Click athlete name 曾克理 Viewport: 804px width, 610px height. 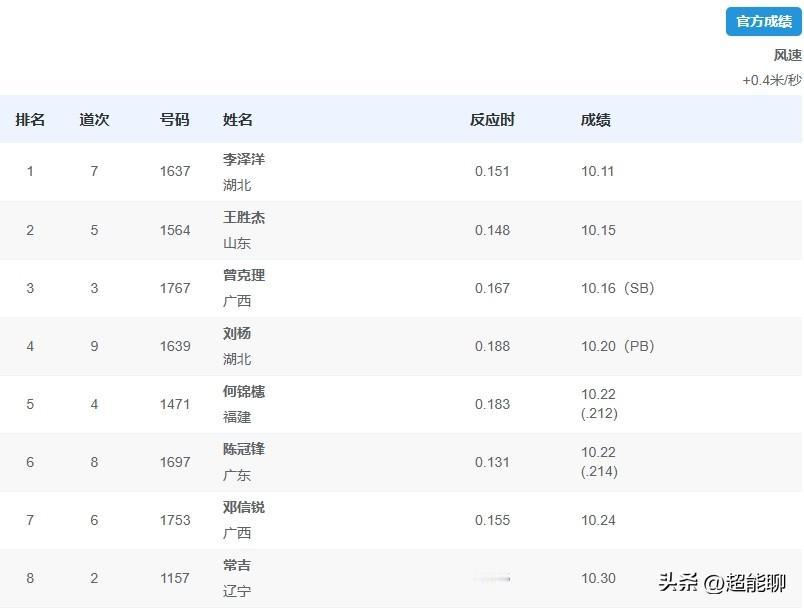tap(244, 275)
